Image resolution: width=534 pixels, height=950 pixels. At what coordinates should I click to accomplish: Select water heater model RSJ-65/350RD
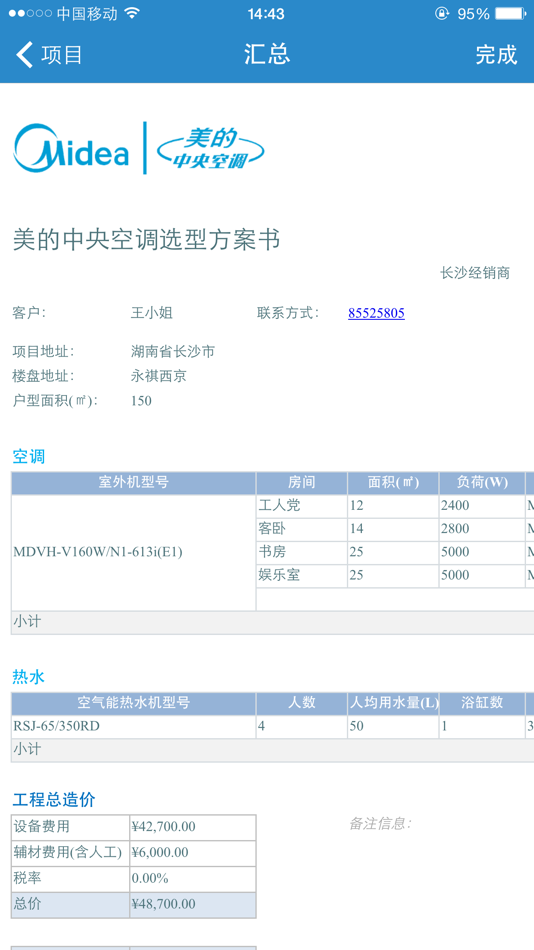[x=133, y=726]
